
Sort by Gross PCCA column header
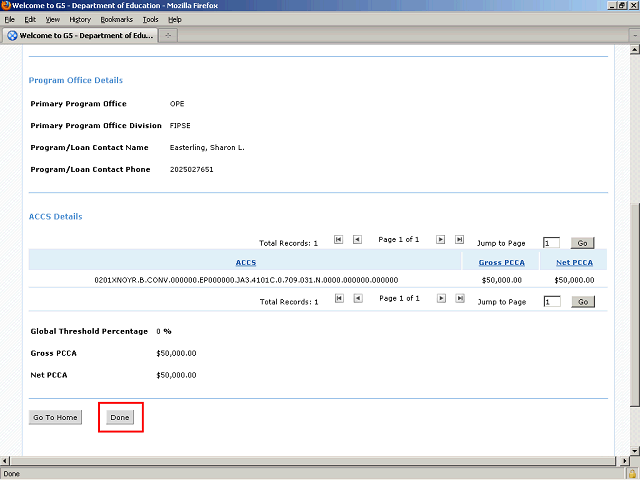pos(502,262)
